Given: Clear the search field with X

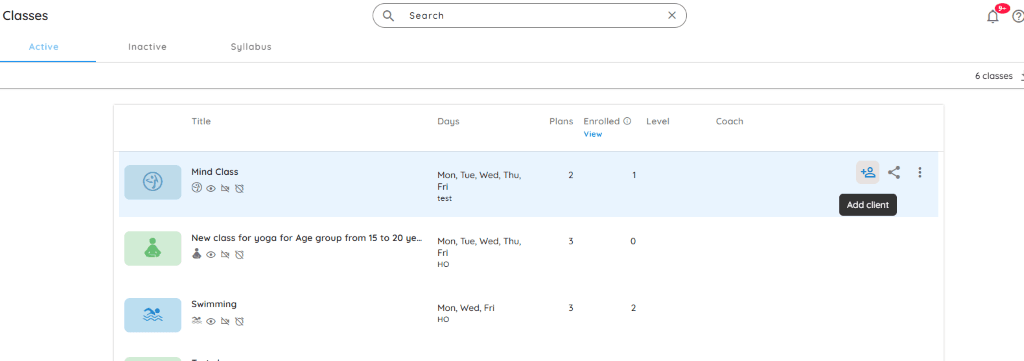Looking at the screenshot, I should click(x=672, y=16).
